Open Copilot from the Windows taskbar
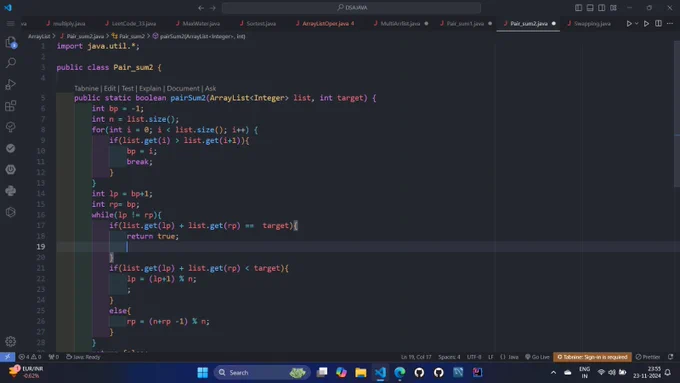This screenshot has width=680, height=383. [x=341, y=372]
